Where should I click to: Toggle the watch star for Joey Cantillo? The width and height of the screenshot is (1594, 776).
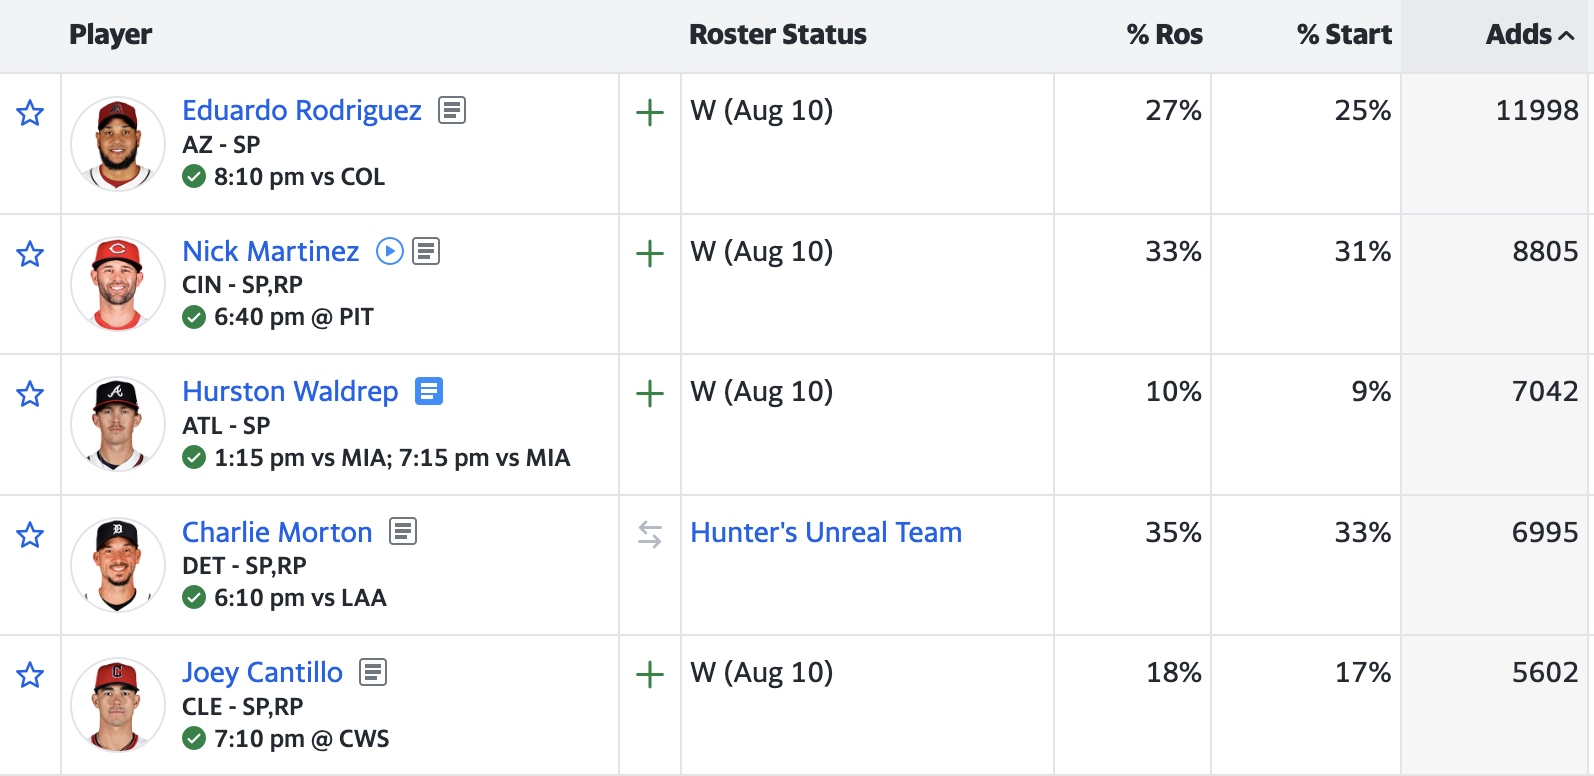(30, 675)
